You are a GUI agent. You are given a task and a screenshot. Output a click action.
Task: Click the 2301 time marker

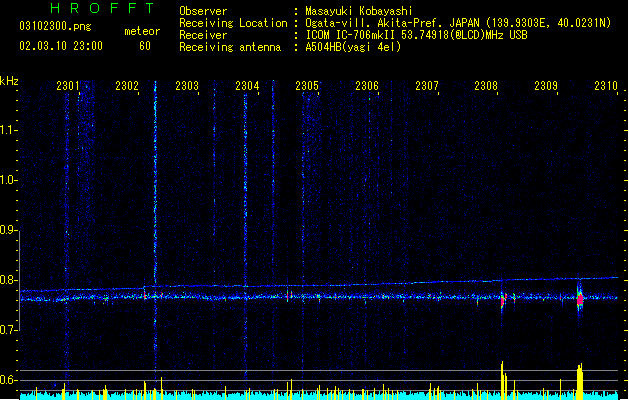tap(68, 86)
